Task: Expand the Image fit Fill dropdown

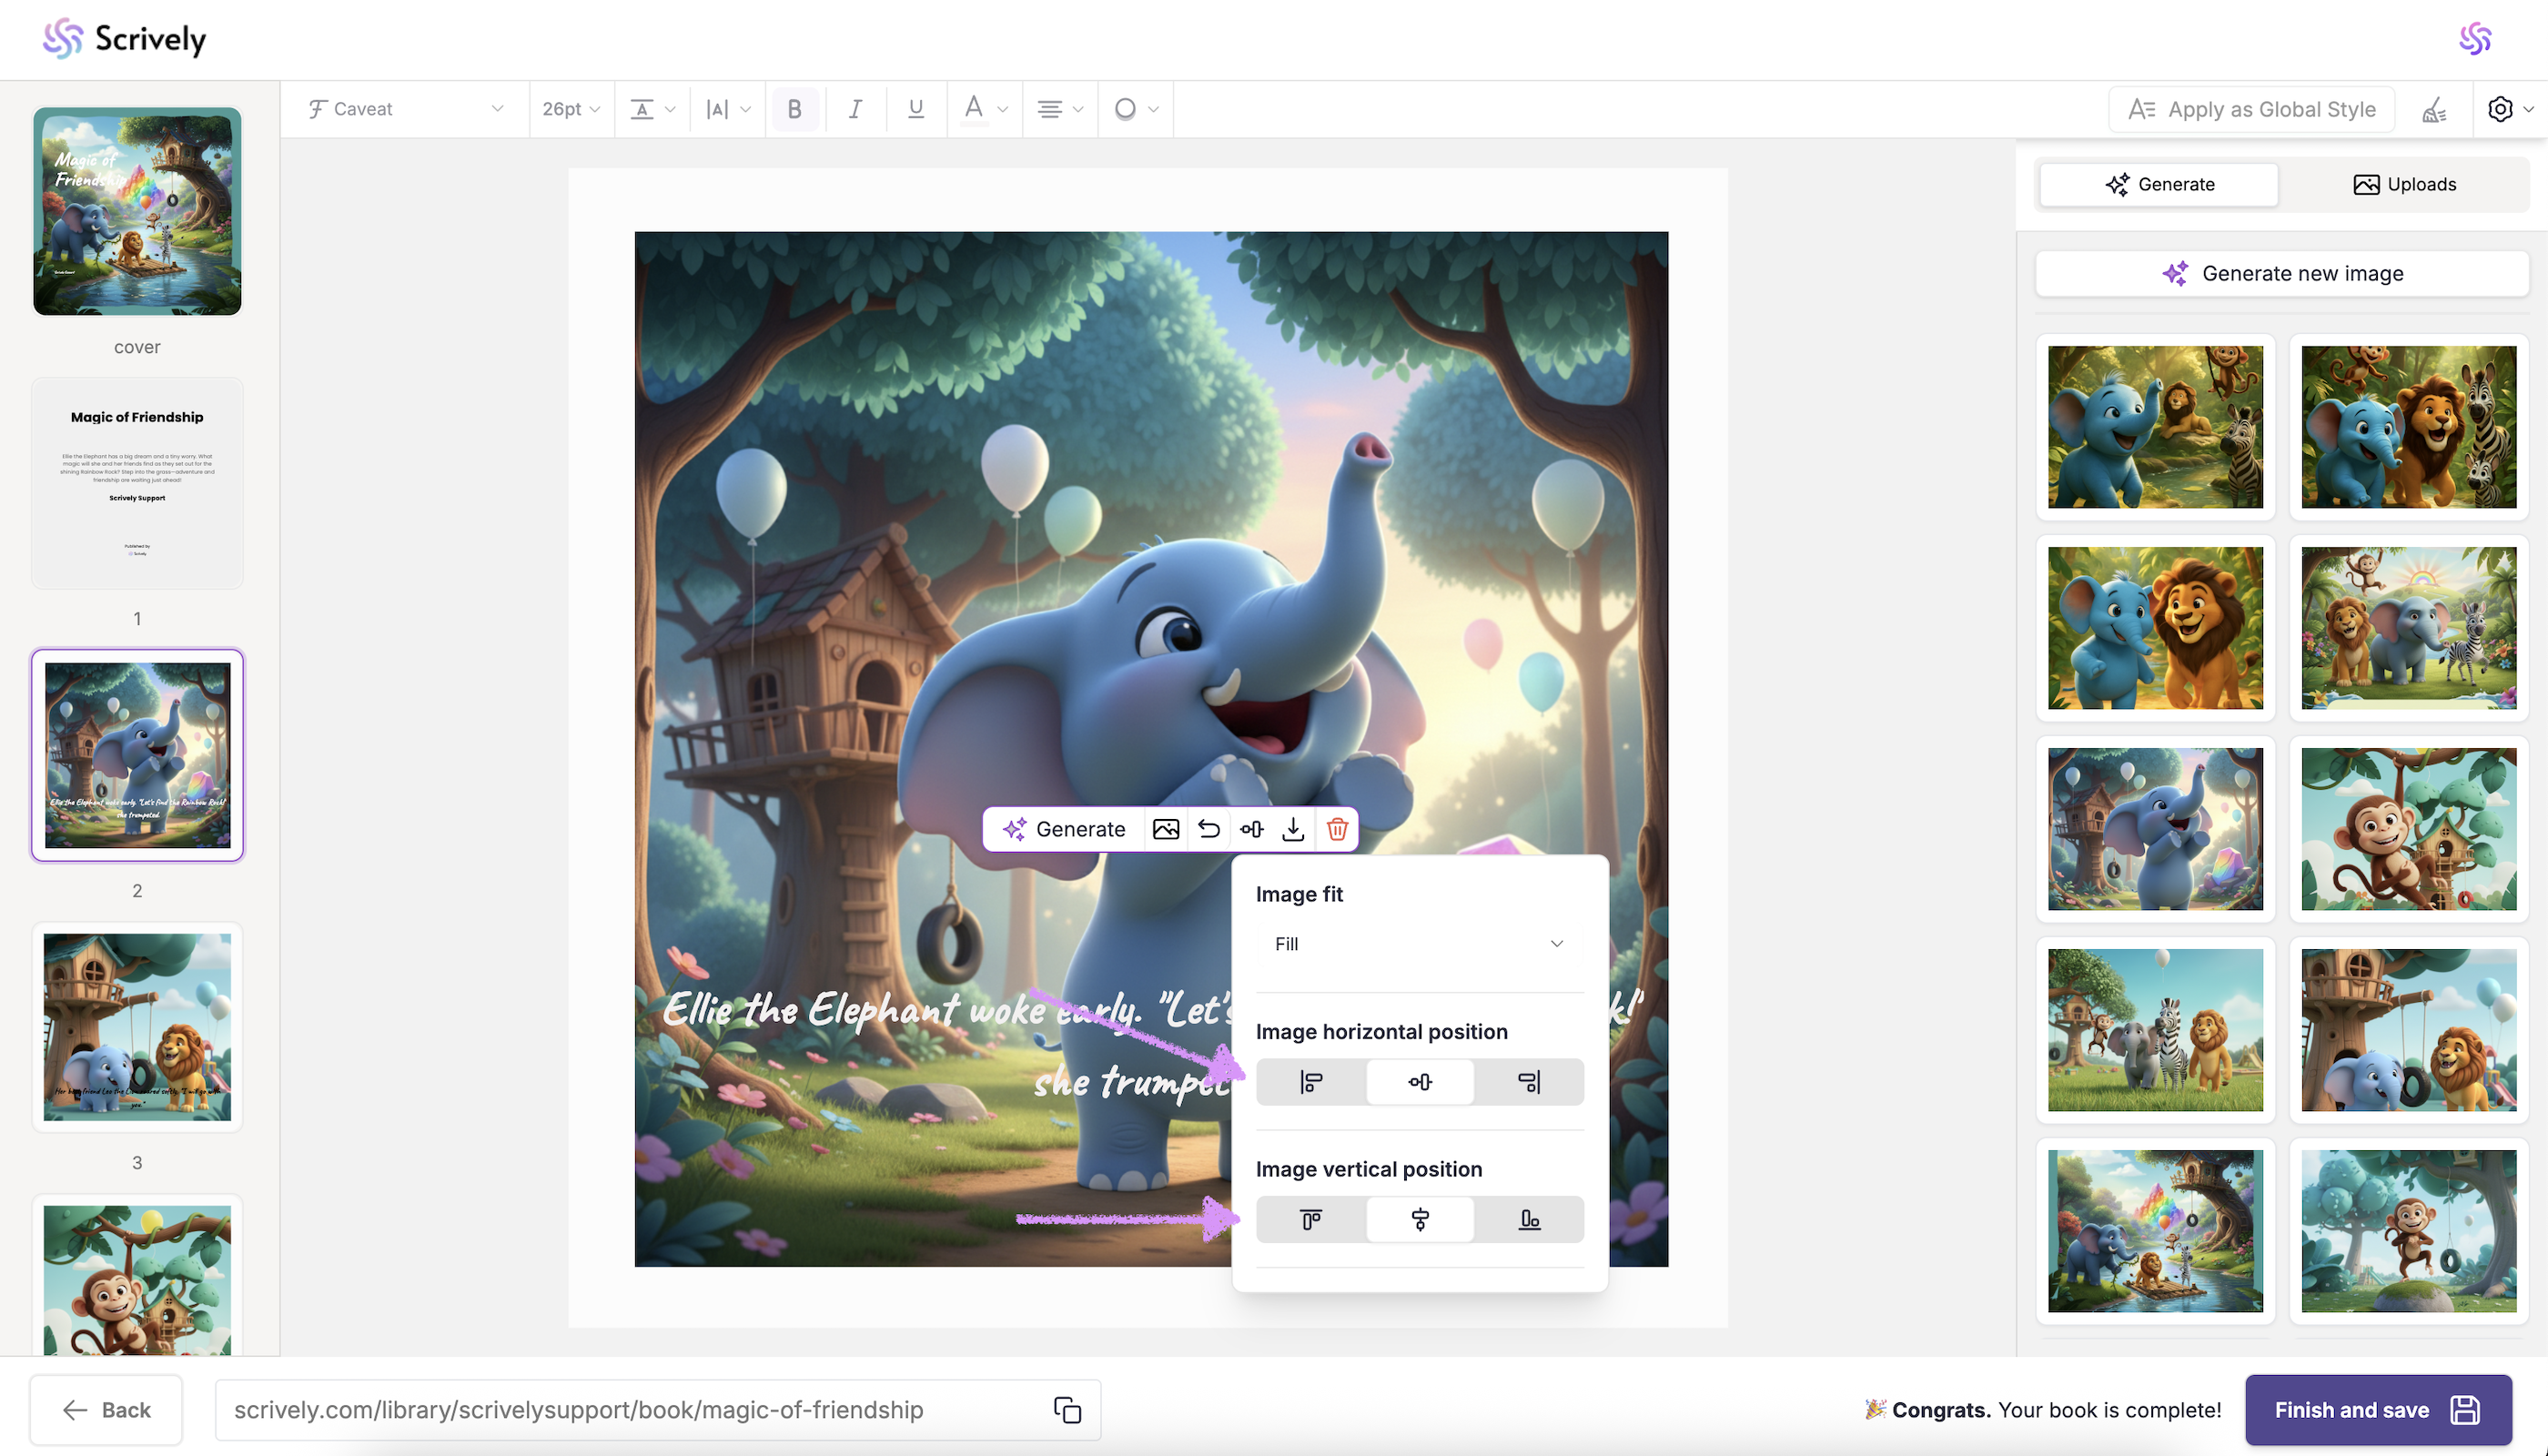Action: tap(1419, 944)
